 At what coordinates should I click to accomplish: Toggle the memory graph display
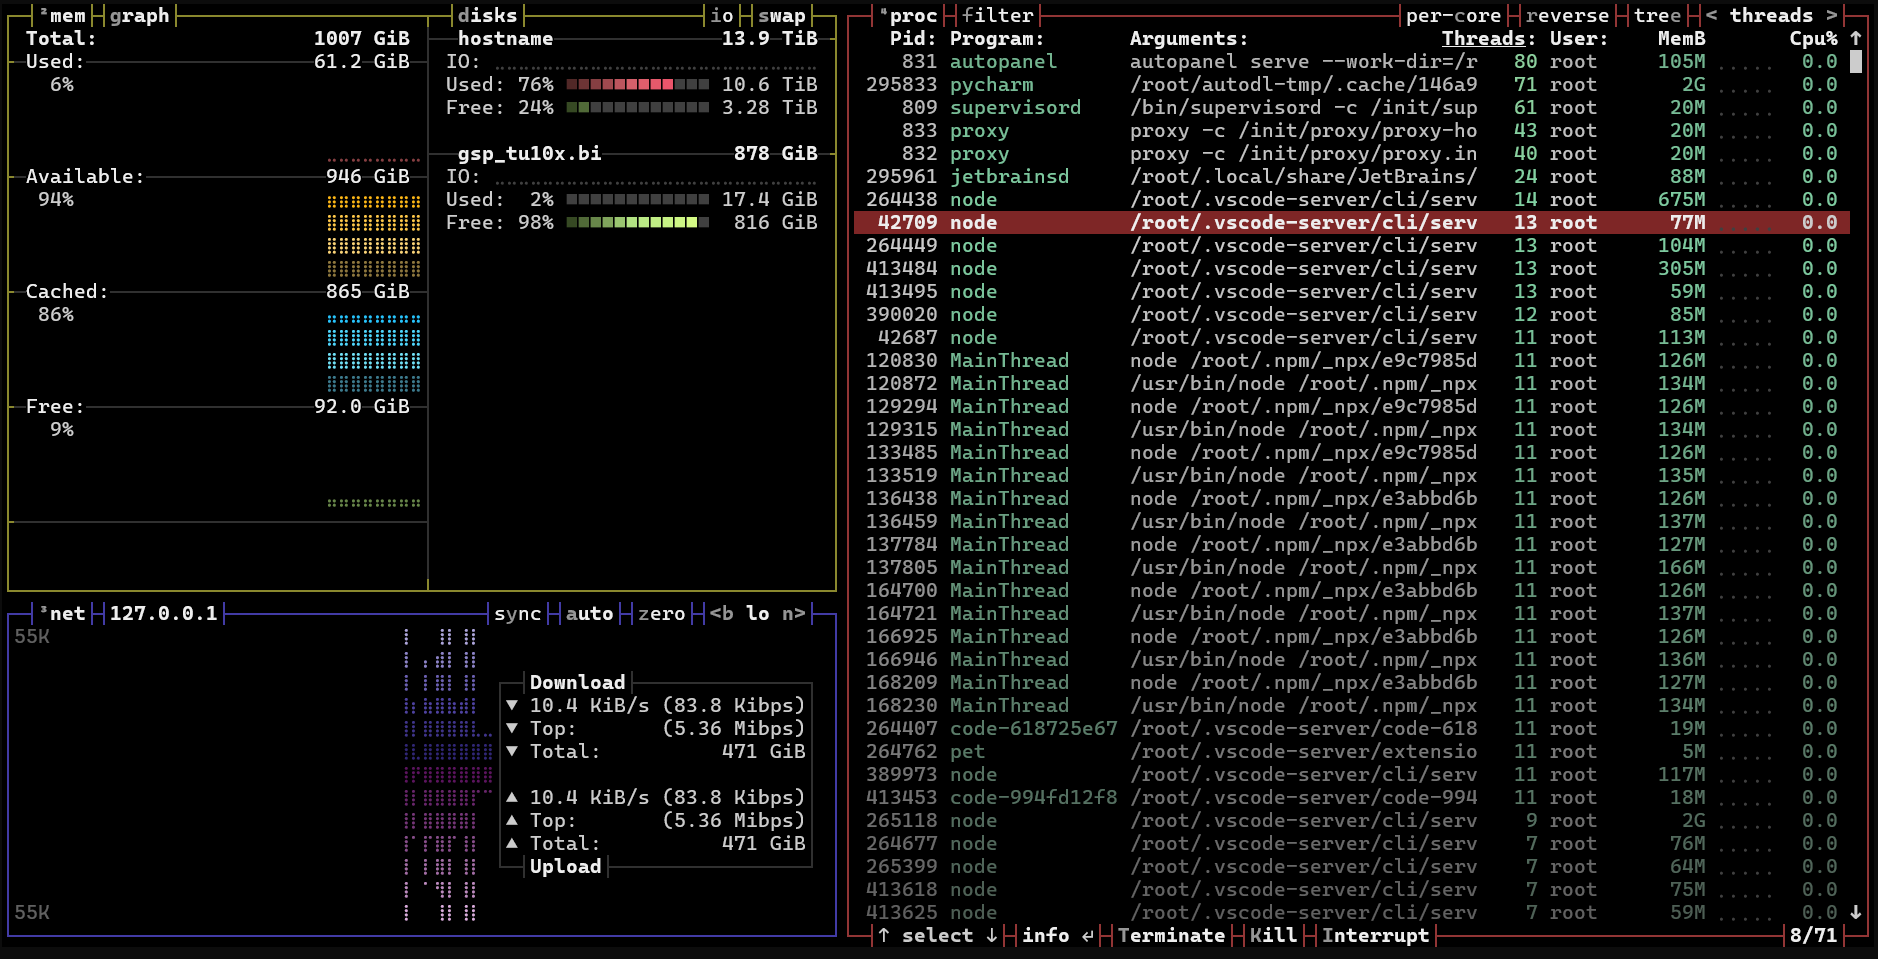[139, 15]
